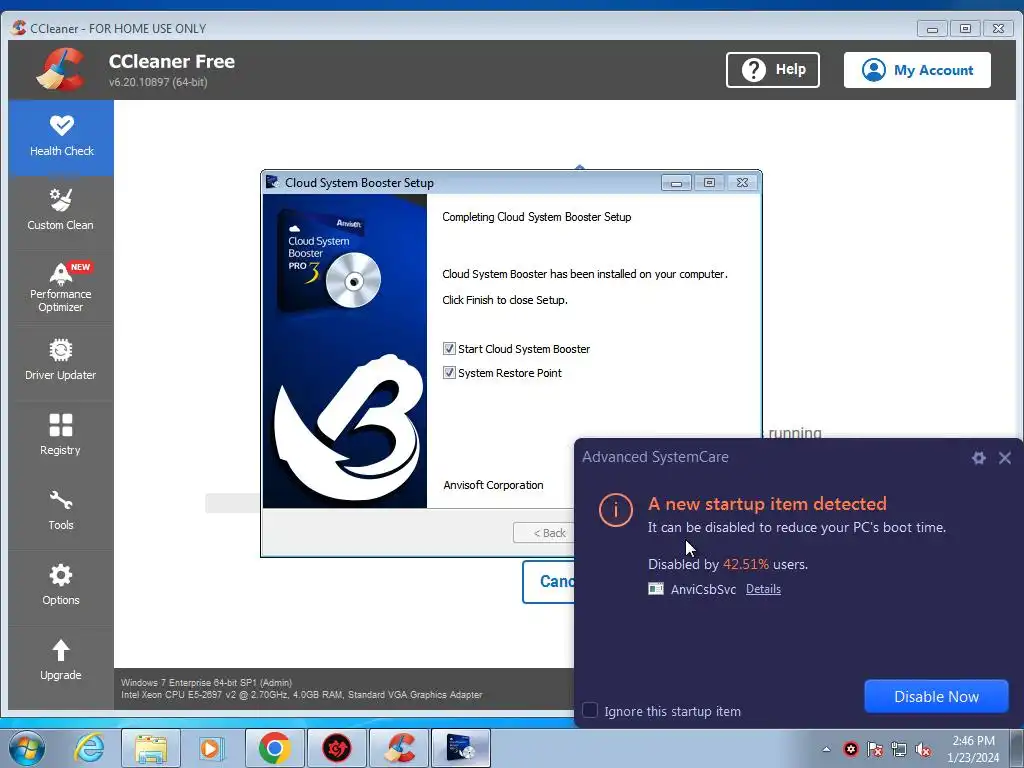The width and height of the screenshot is (1024, 768).
Task: Click the Help button
Action: (773, 70)
